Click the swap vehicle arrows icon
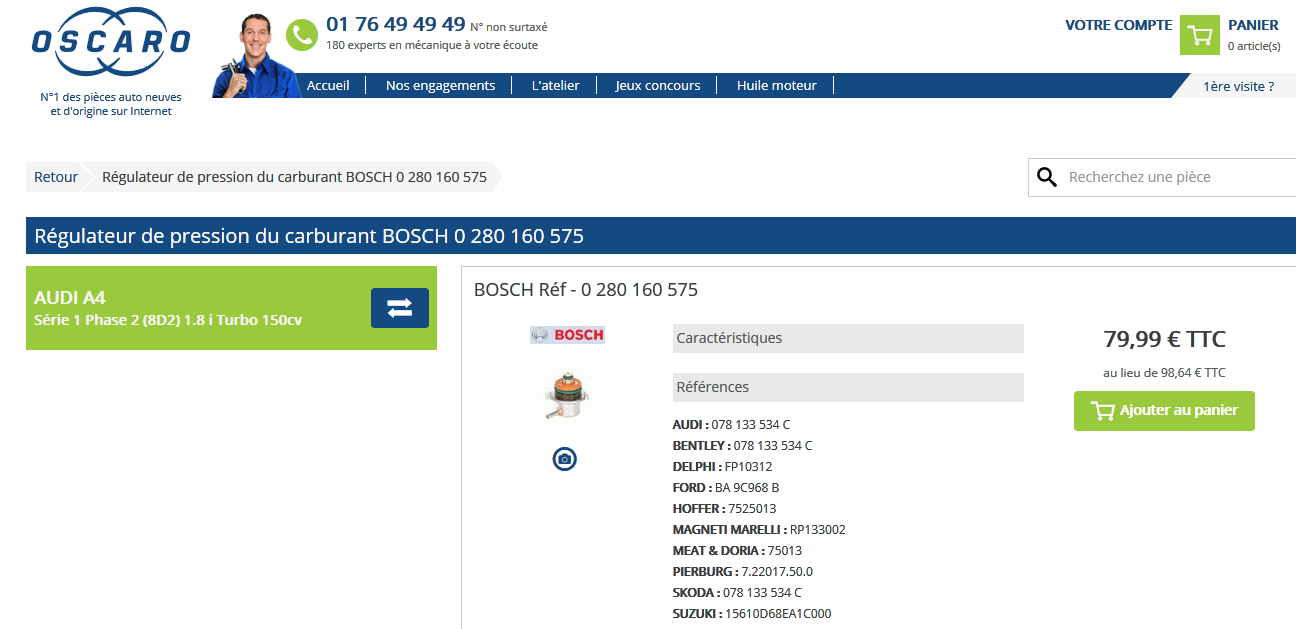The height and width of the screenshot is (629, 1296). tap(399, 308)
